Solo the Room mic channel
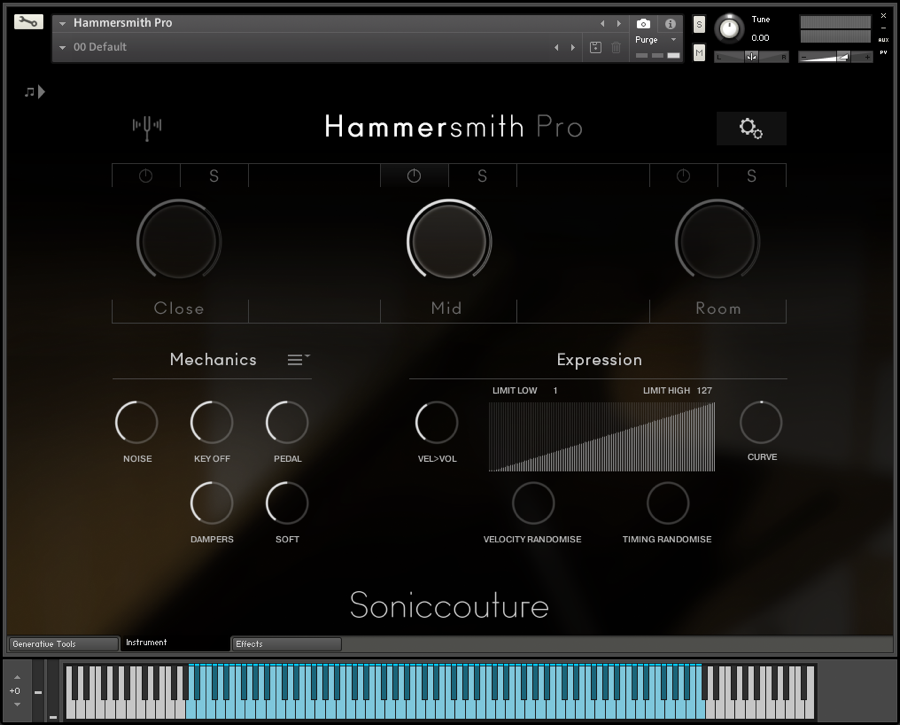This screenshot has width=900, height=725. coord(751,176)
